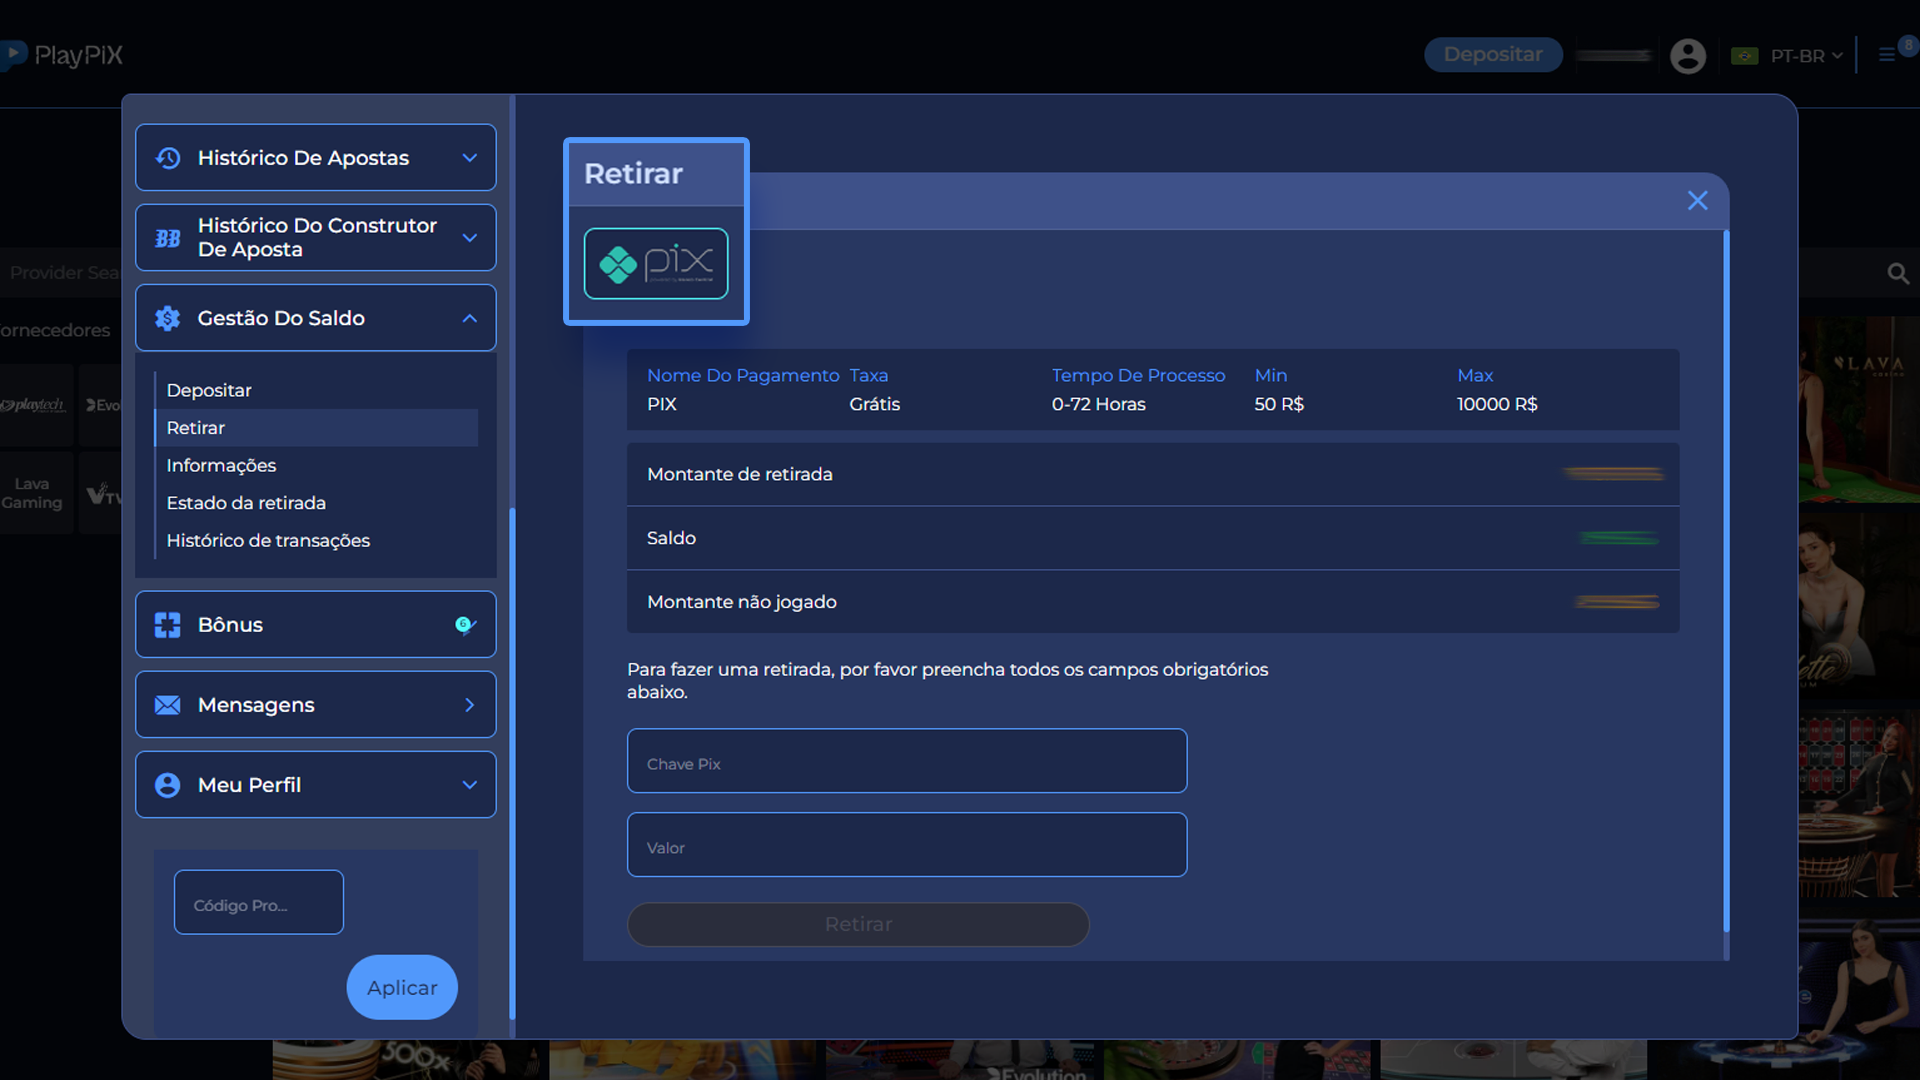Image resolution: width=1920 pixels, height=1080 pixels.
Task: Click the '0-72 Horas' process time
Action: tap(1098, 404)
